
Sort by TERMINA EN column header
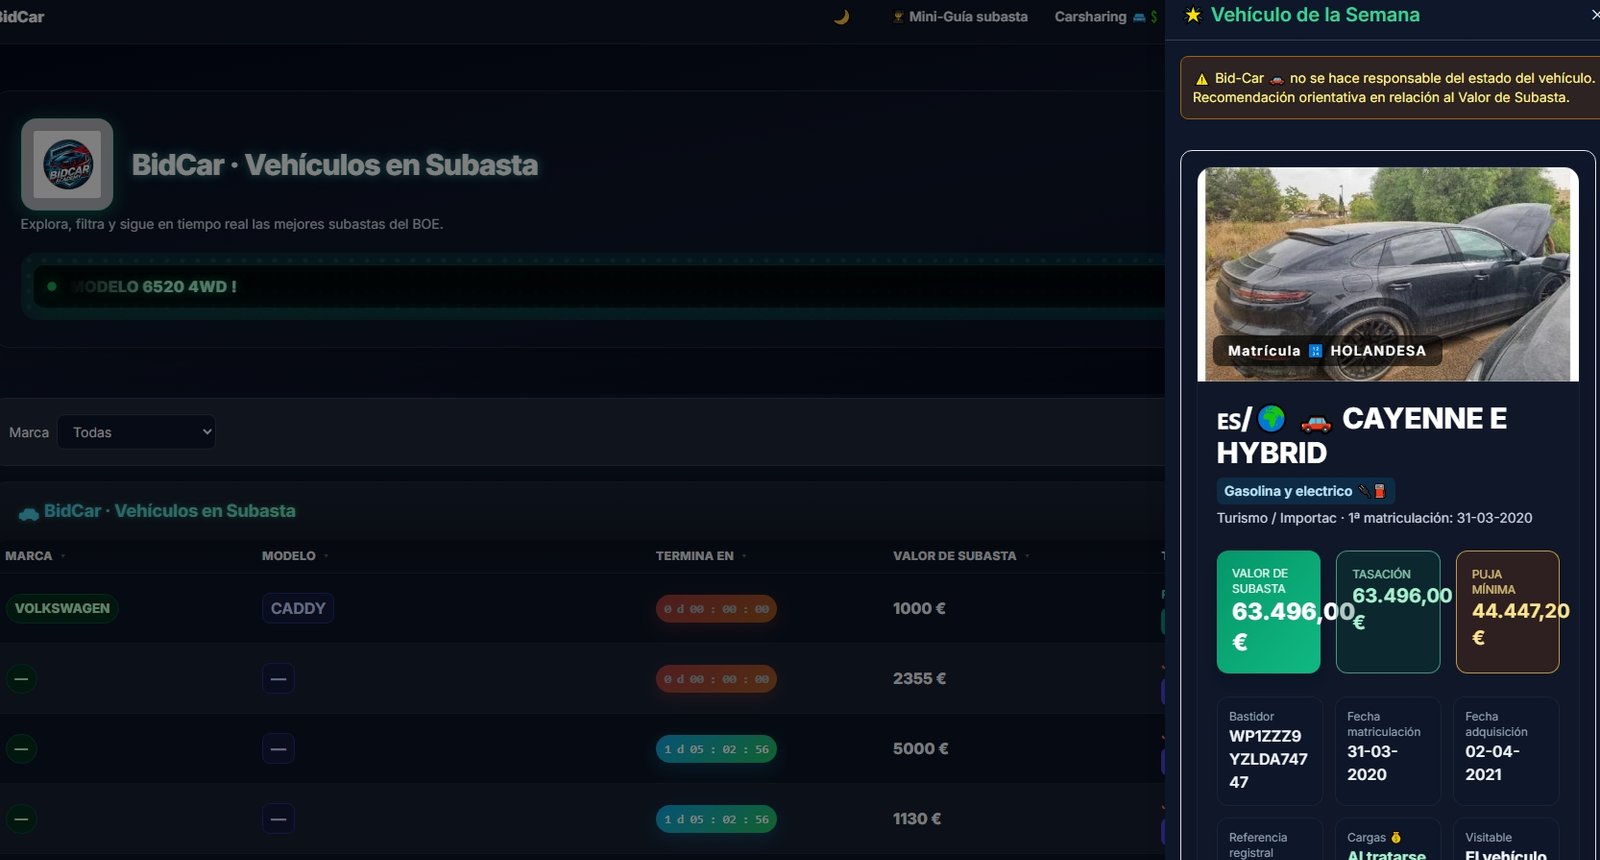[695, 556]
